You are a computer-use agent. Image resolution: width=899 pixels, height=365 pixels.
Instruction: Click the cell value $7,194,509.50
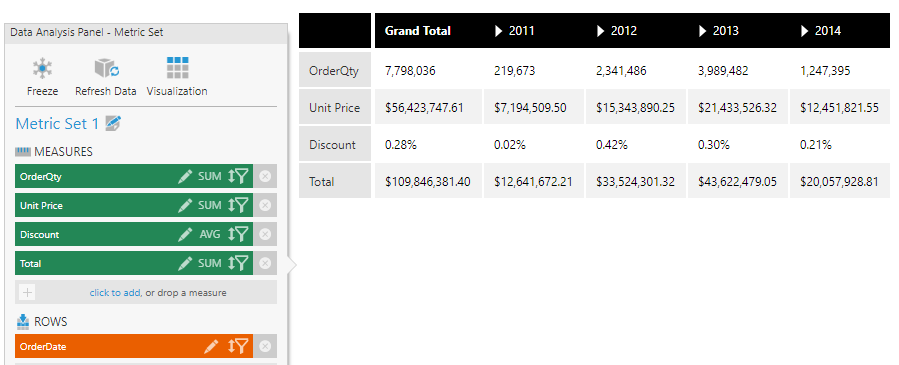[x=530, y=108]
